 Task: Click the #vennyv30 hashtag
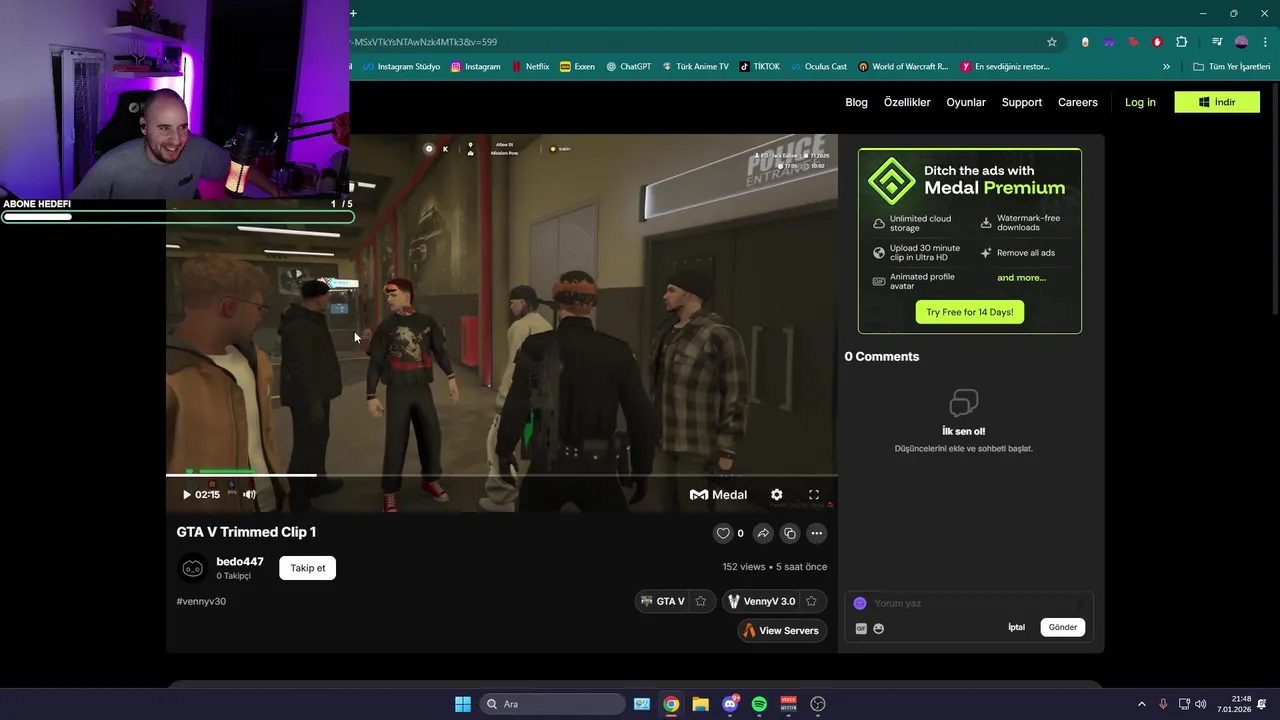coord(201,601)
